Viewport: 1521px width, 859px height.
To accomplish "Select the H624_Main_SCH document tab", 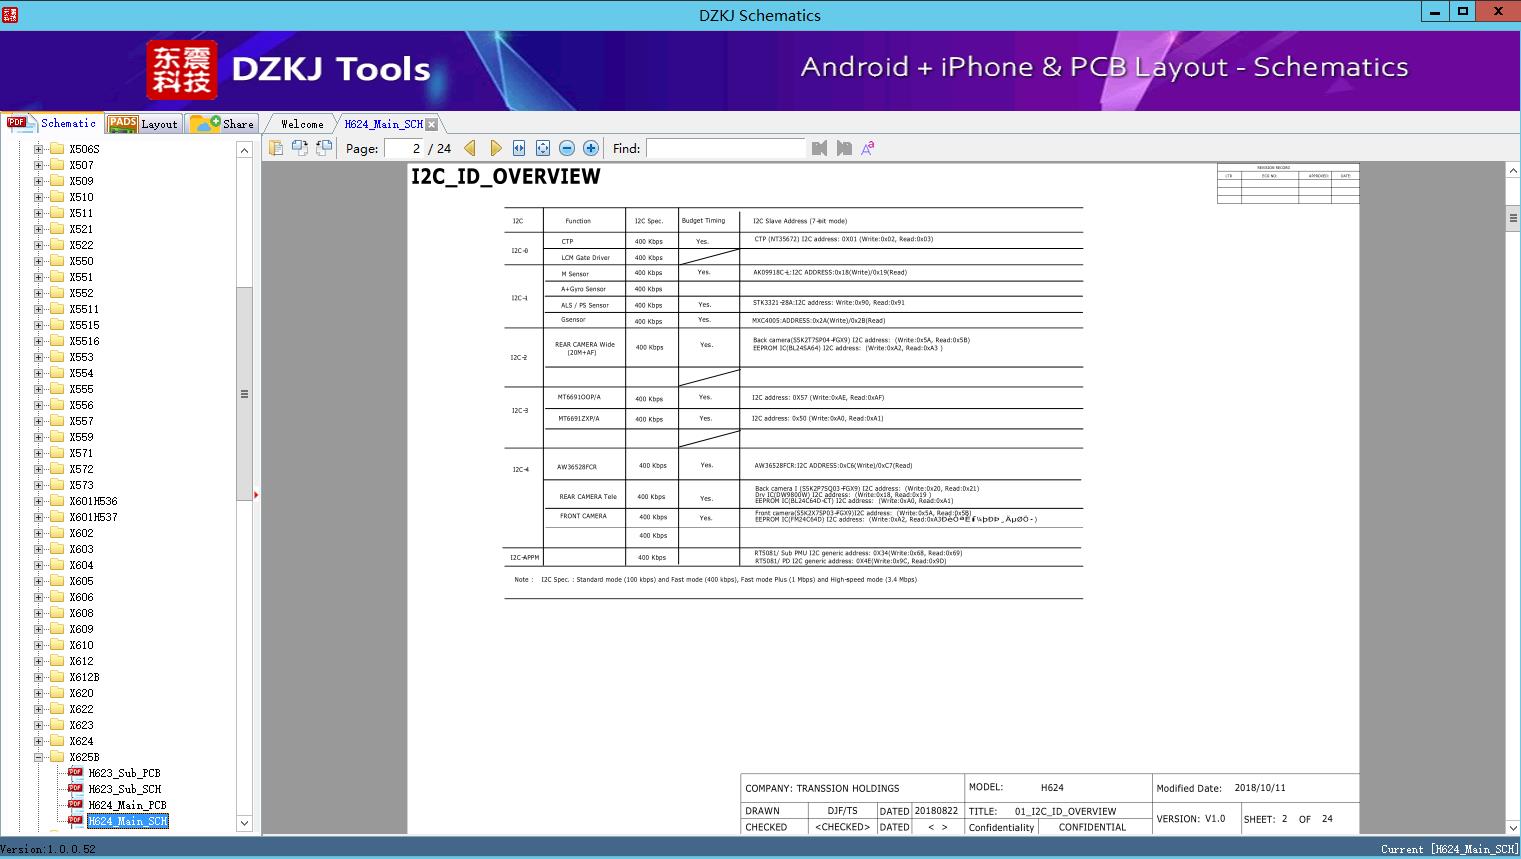I will pos(384,124).
